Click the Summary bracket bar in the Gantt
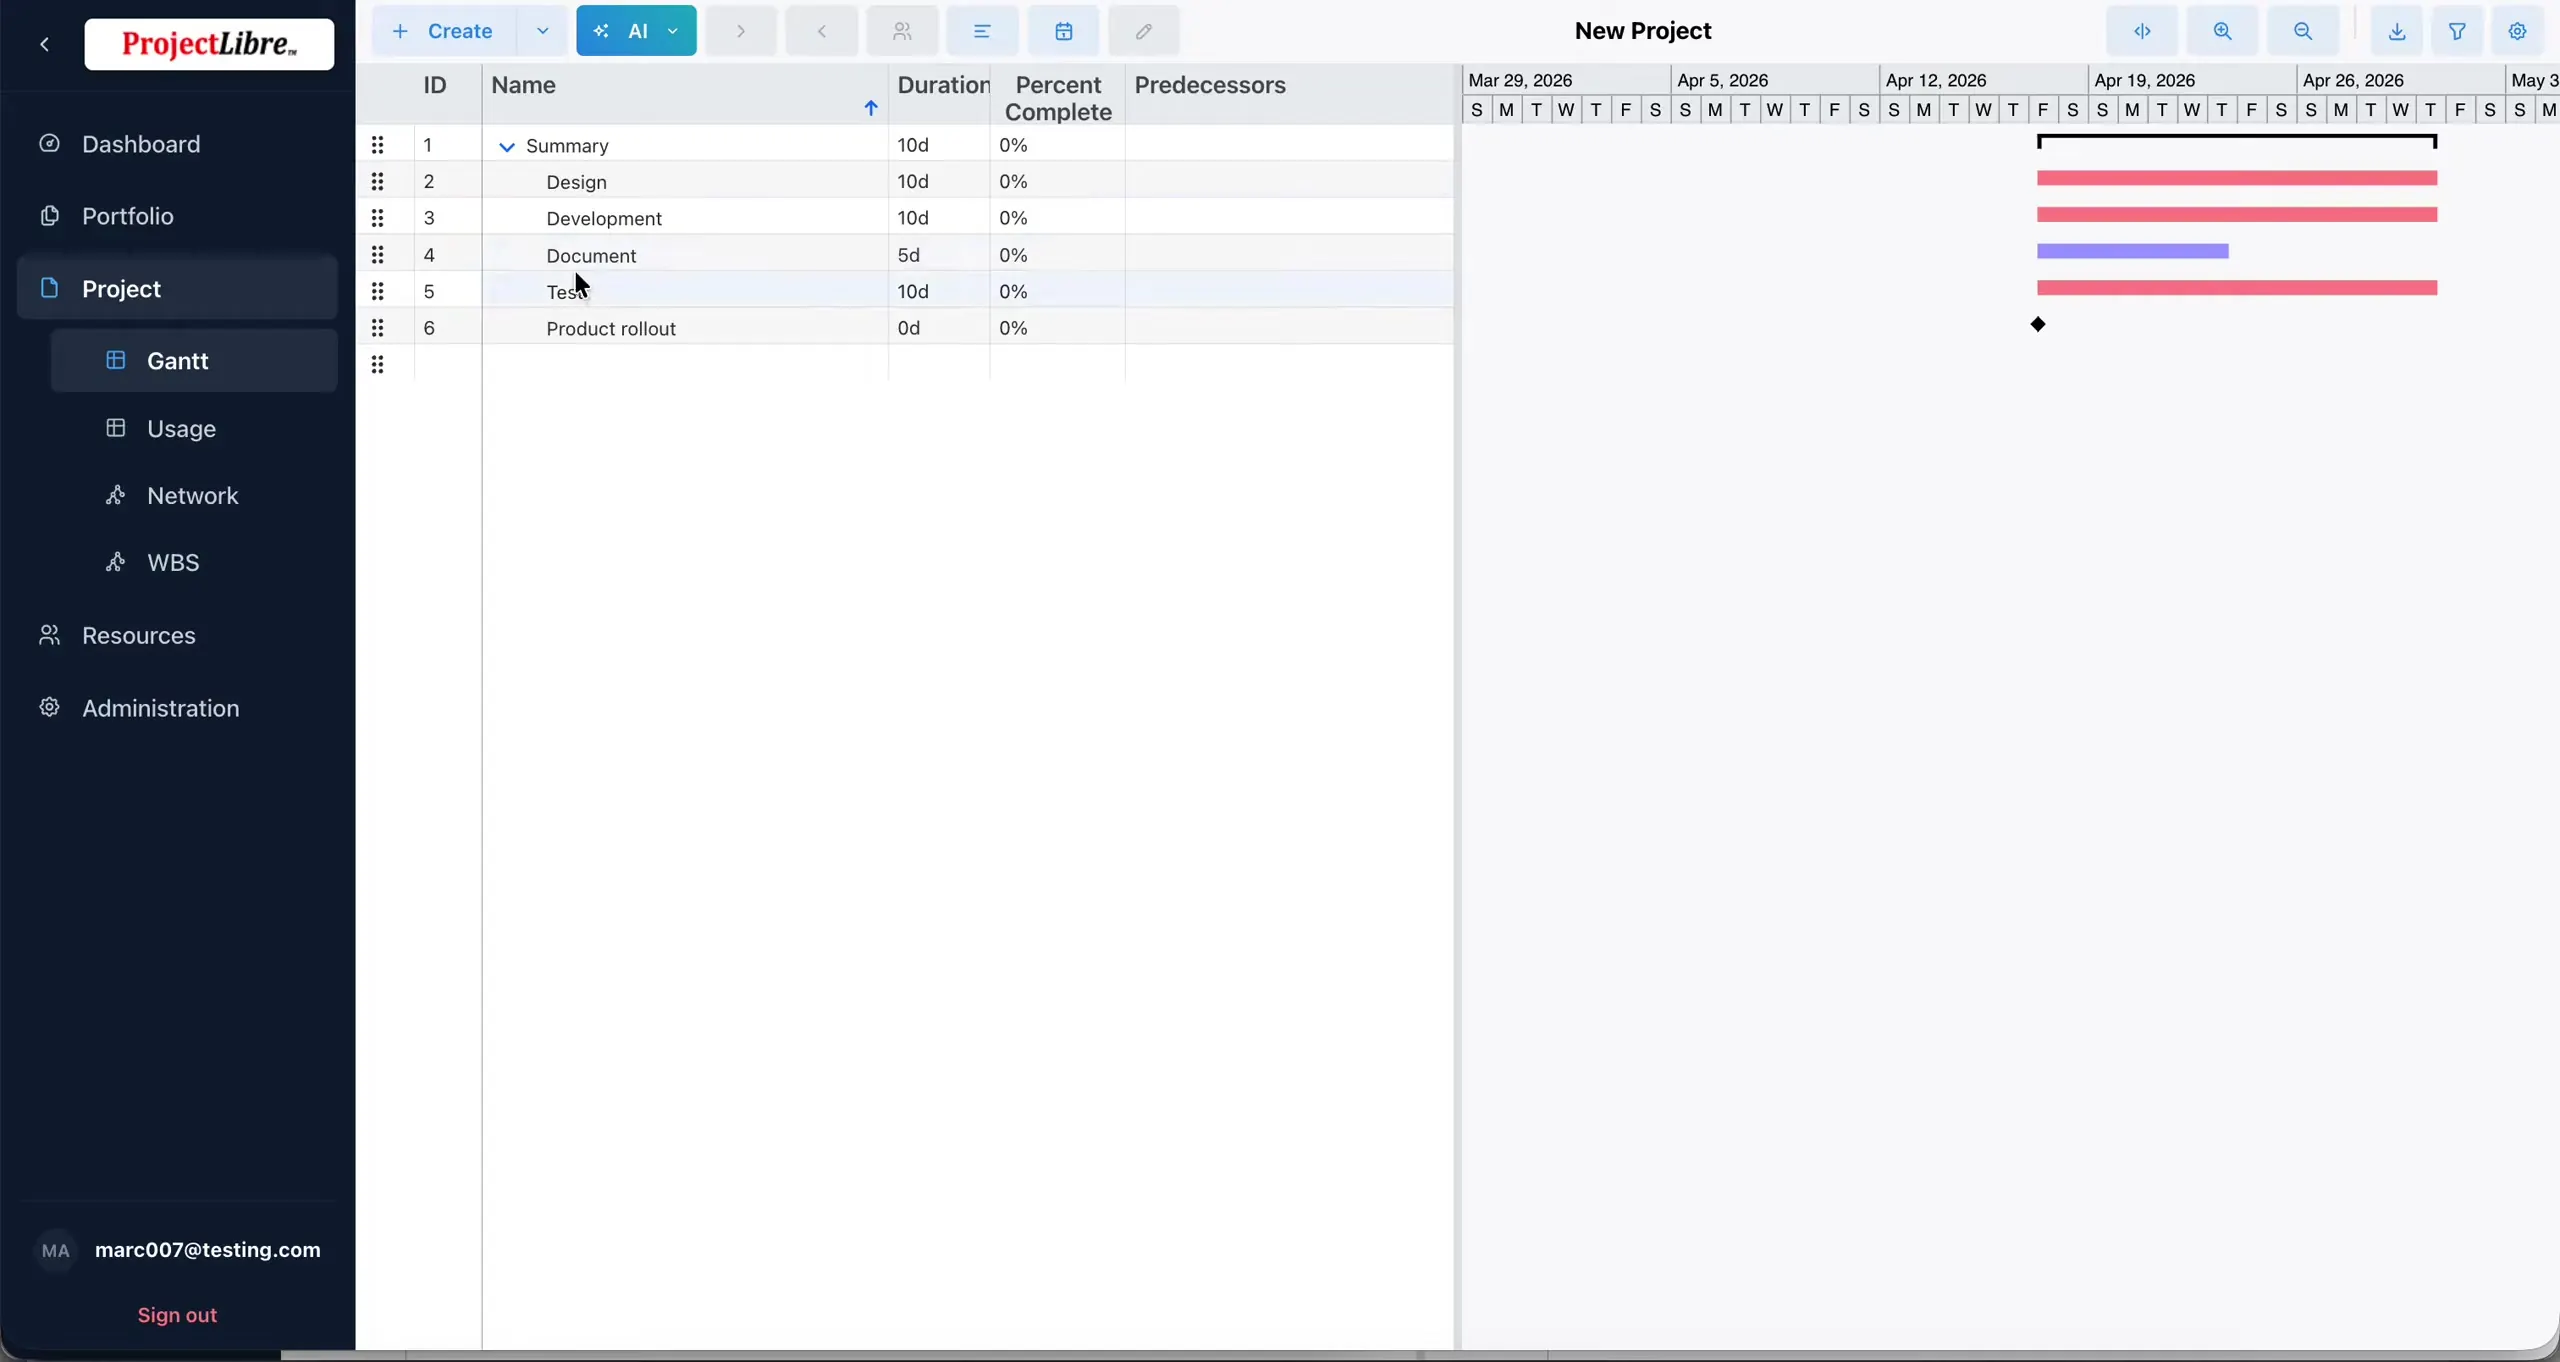 pyautogui.click(x=2237, y=141)
